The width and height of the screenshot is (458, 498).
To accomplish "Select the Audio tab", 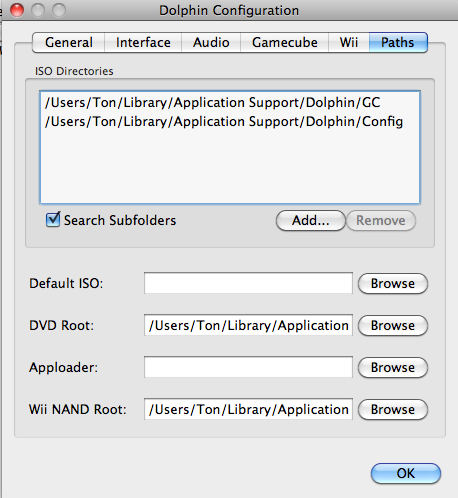I will point(211,43).
